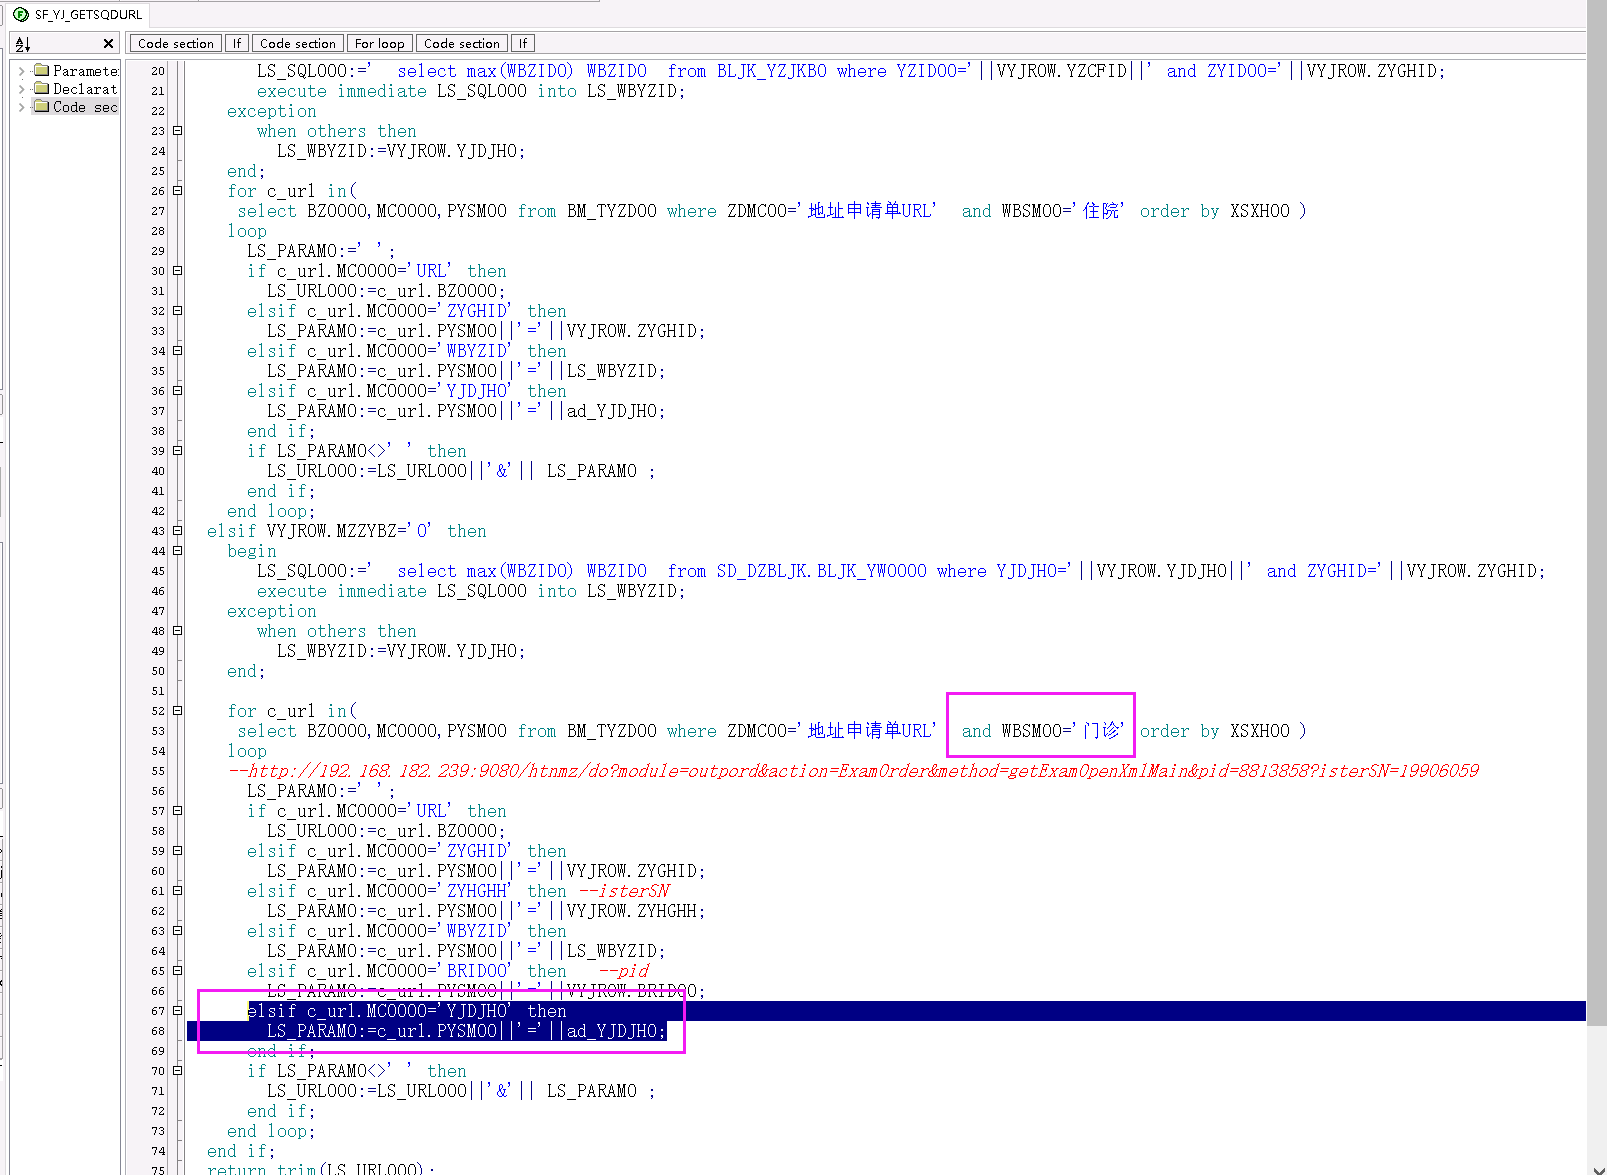Click 'SD_DZBLJK.BLJK_YW0000' table name on line 45
The height and width of the screenshot is (1175, 1607).
pos(822,571)
